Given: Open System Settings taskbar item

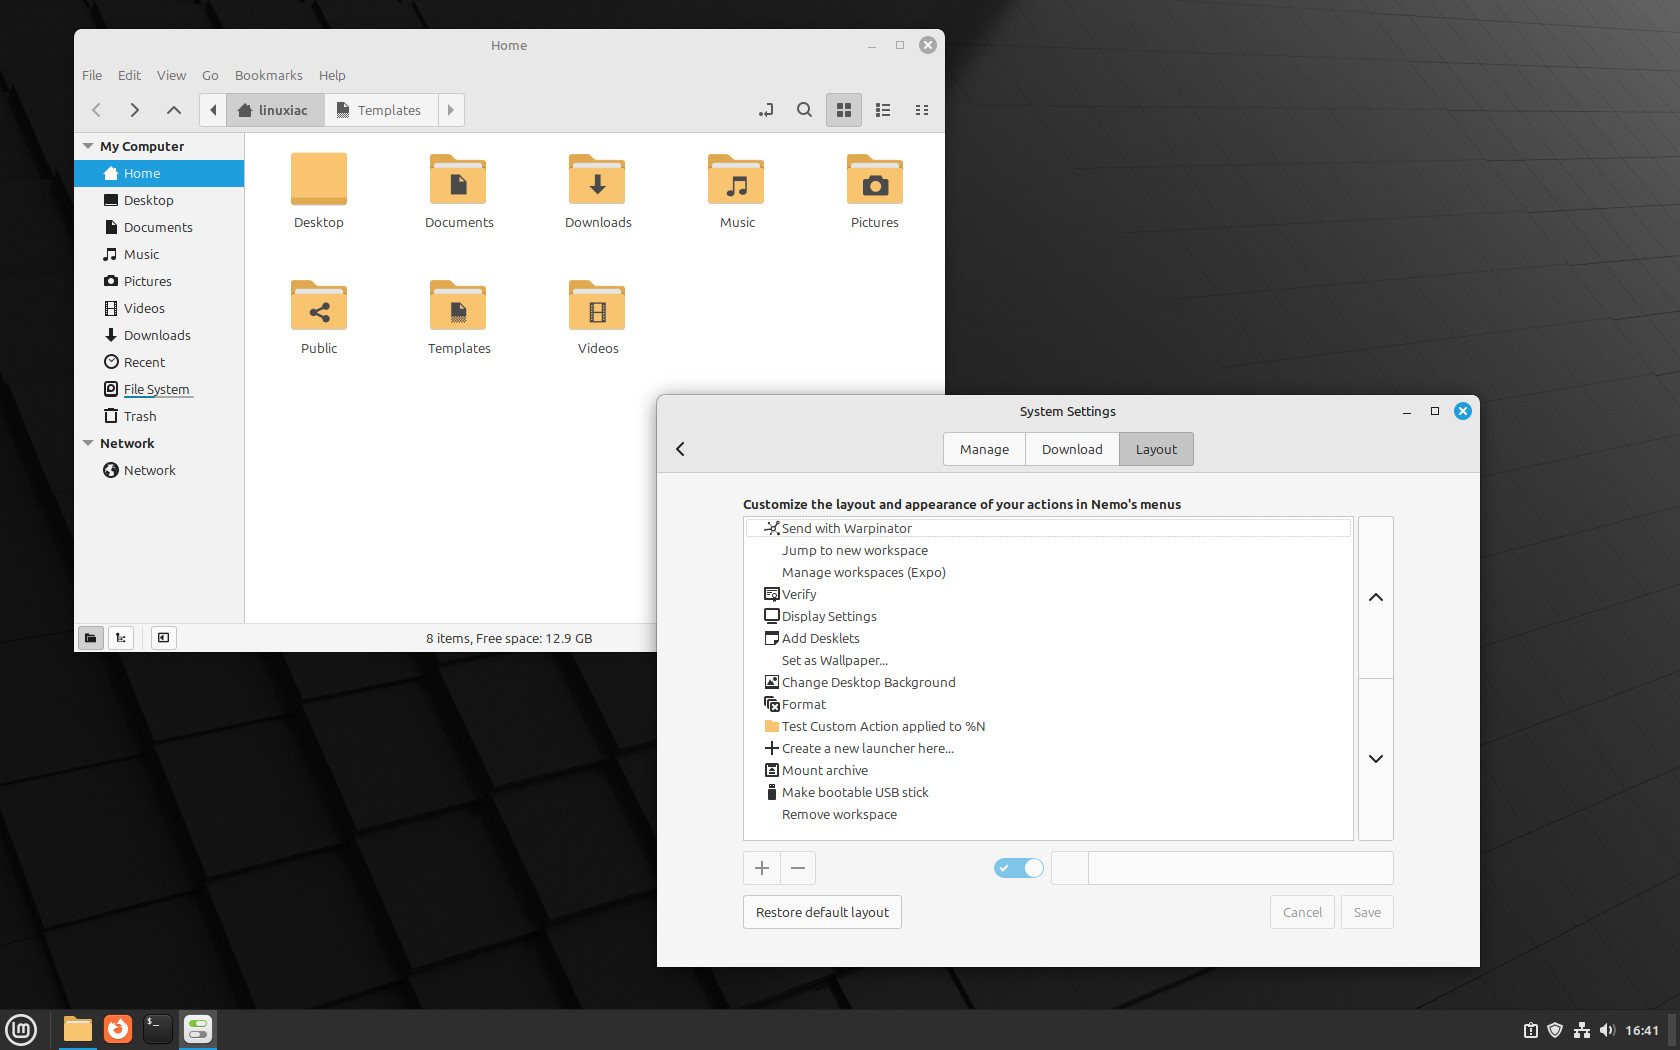Looking at the screenshot, I should (x=198, y=1029).
